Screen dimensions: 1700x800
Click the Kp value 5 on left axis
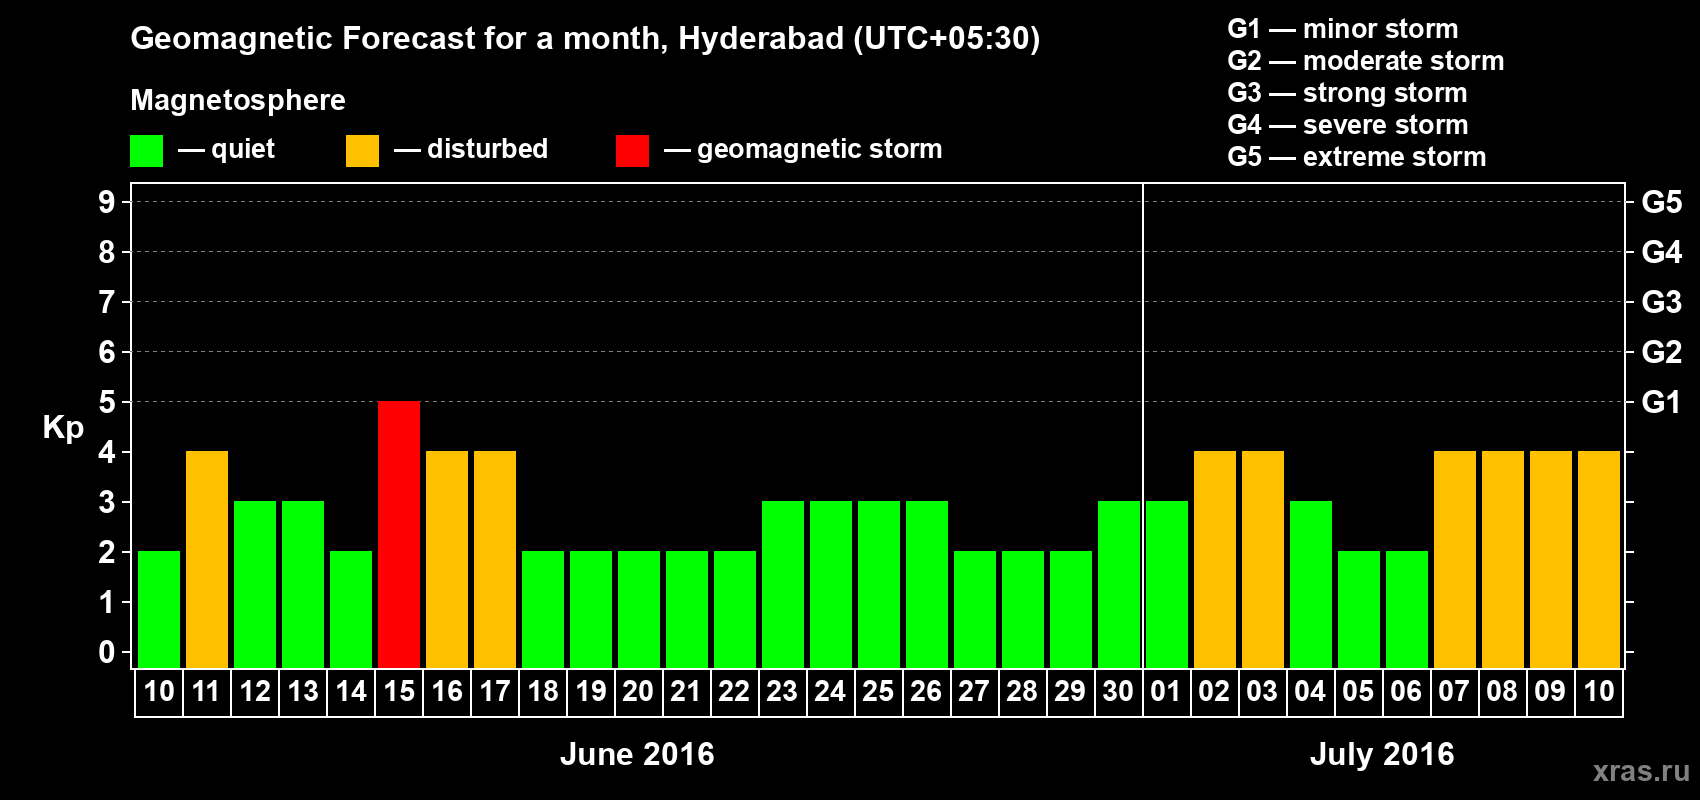(106, 402)
